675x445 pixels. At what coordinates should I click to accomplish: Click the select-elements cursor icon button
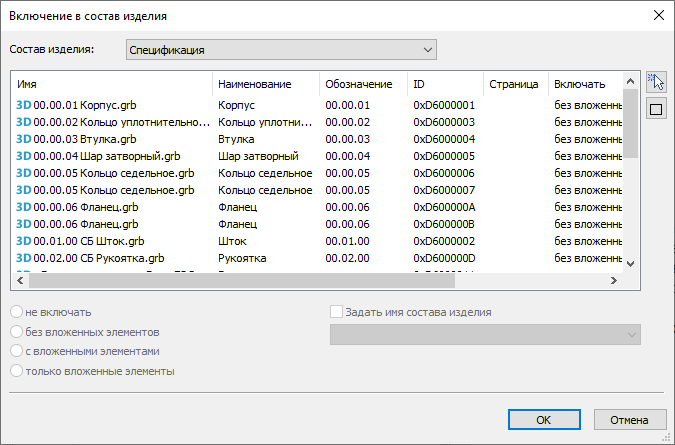tap(656, 82)
